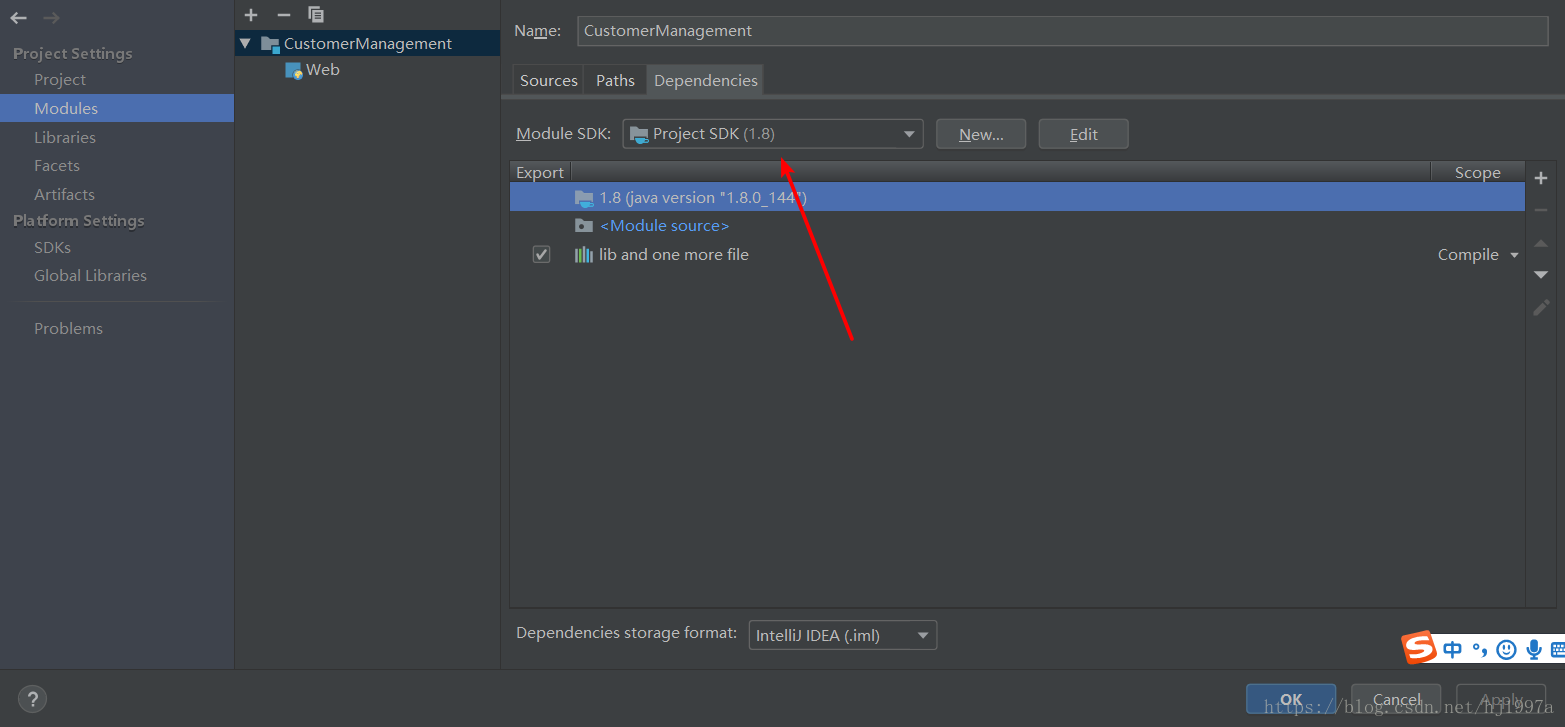Confirm with the OK button

1291,699
